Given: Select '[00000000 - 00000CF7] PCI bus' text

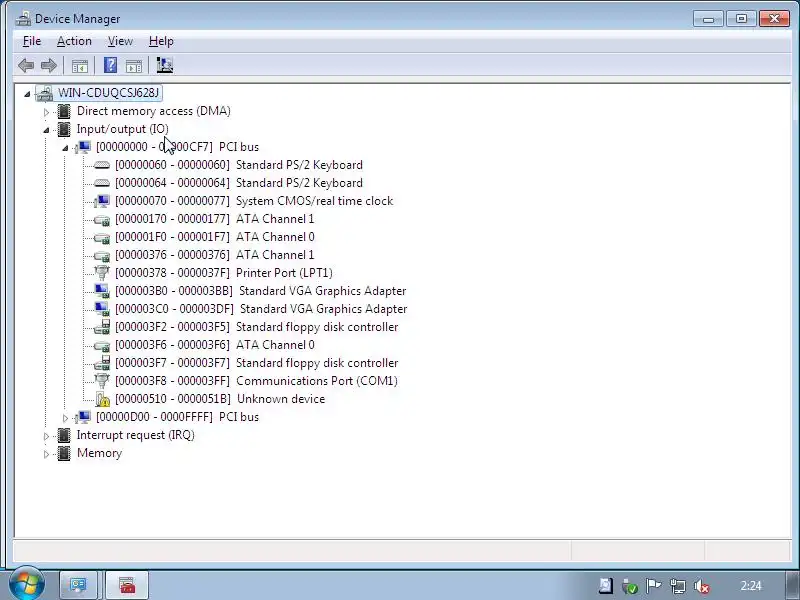Looking at the screenshot, I should pyautogui.click(x=177, y=147).
